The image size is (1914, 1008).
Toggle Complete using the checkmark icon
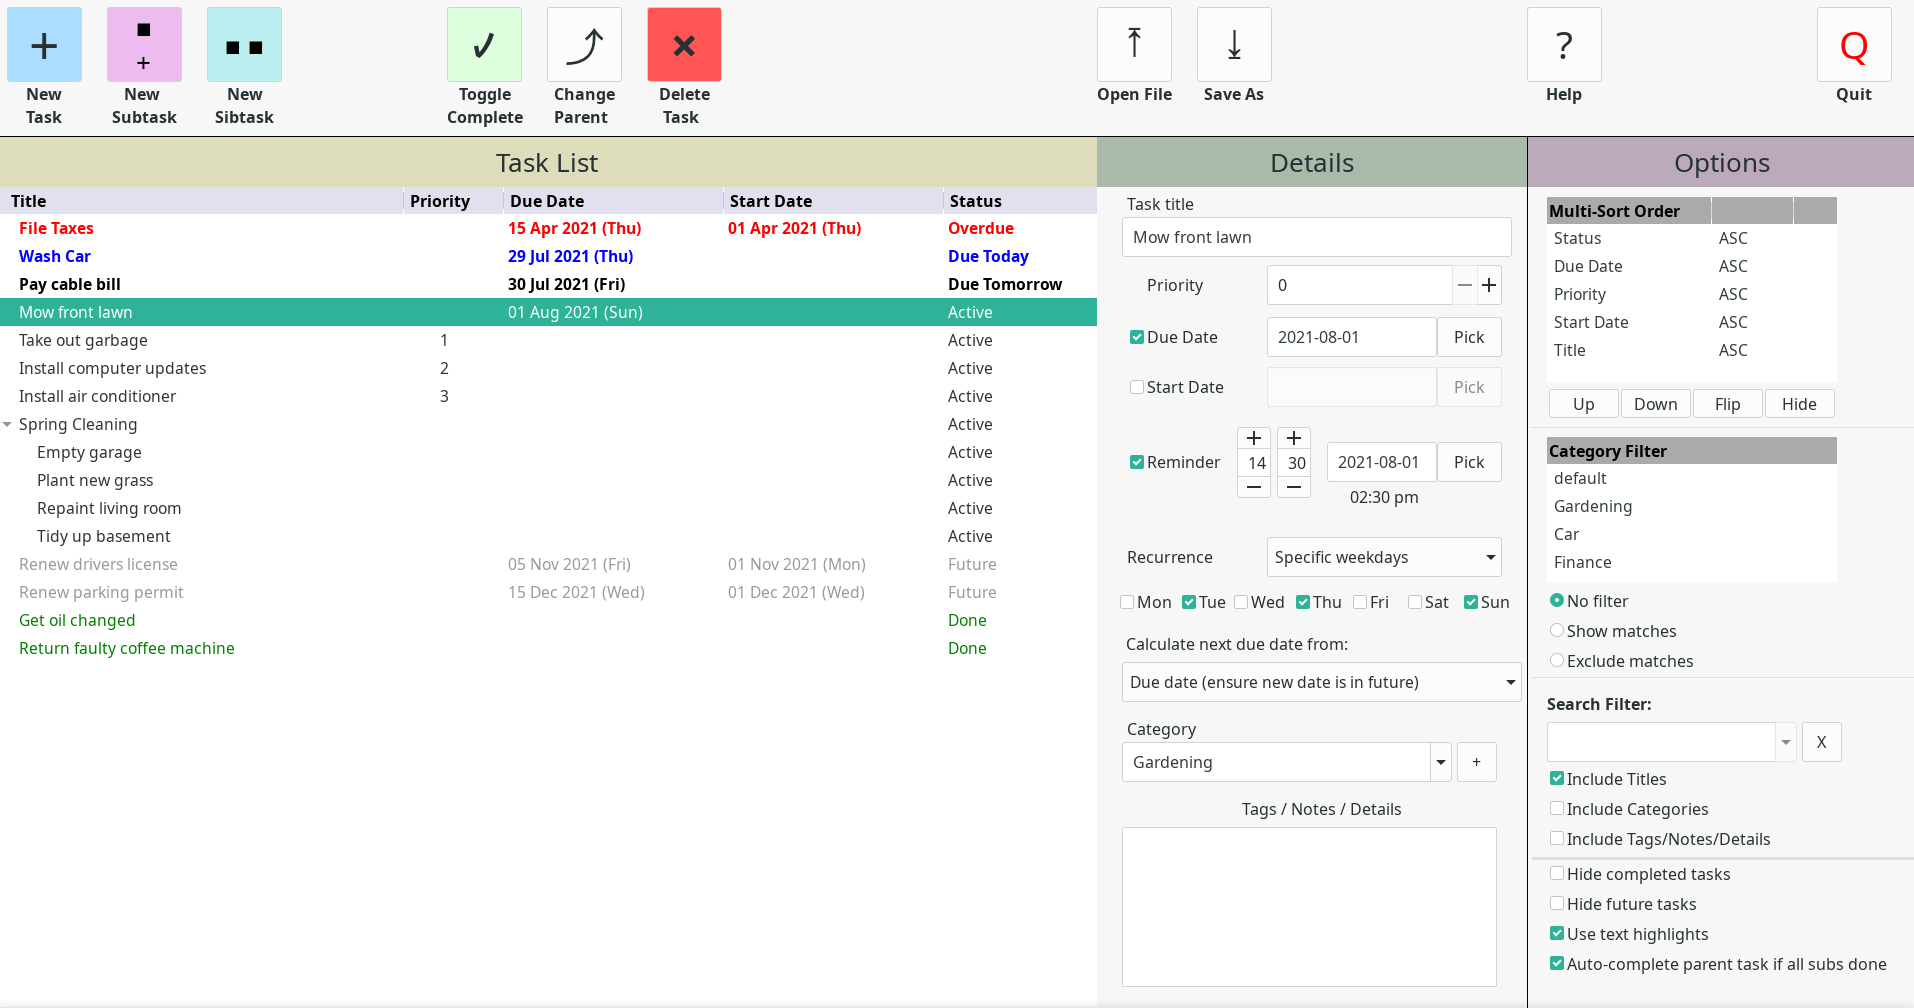coord(484,46)
